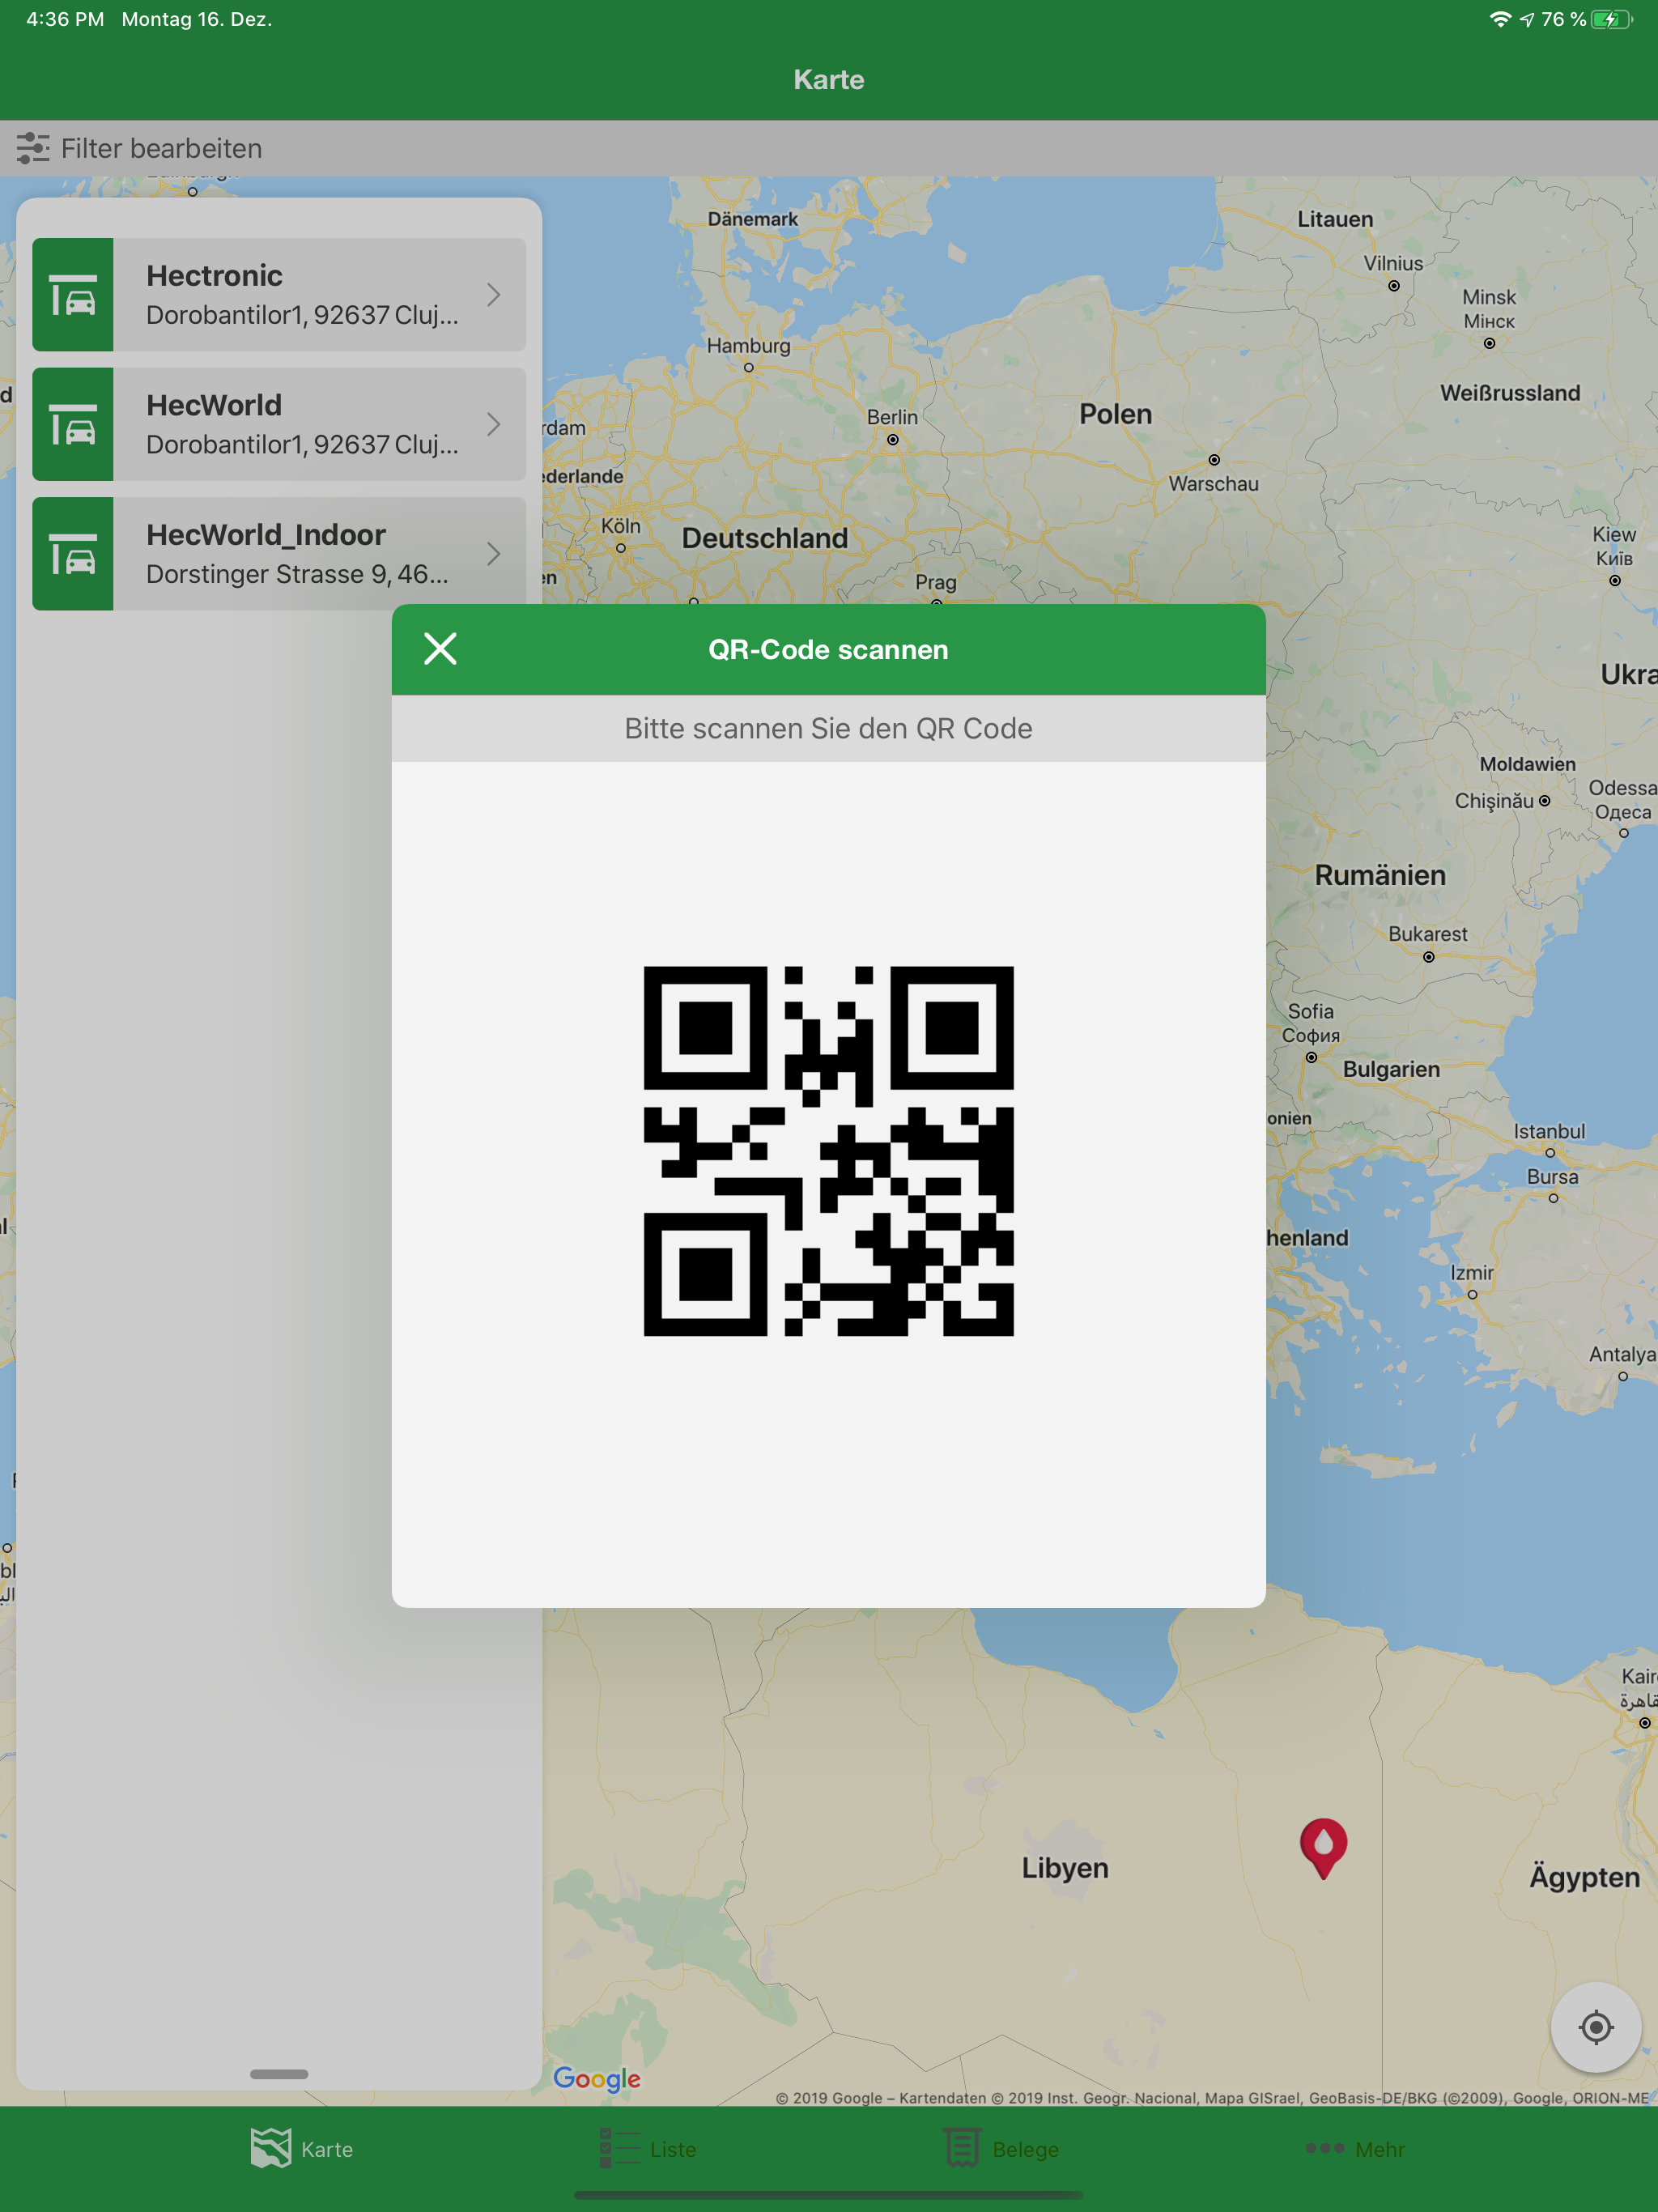The image size is (1658, 2212).
Task: Tap the Istanbul city label on map
Action: click(x=1549, y=1131)
